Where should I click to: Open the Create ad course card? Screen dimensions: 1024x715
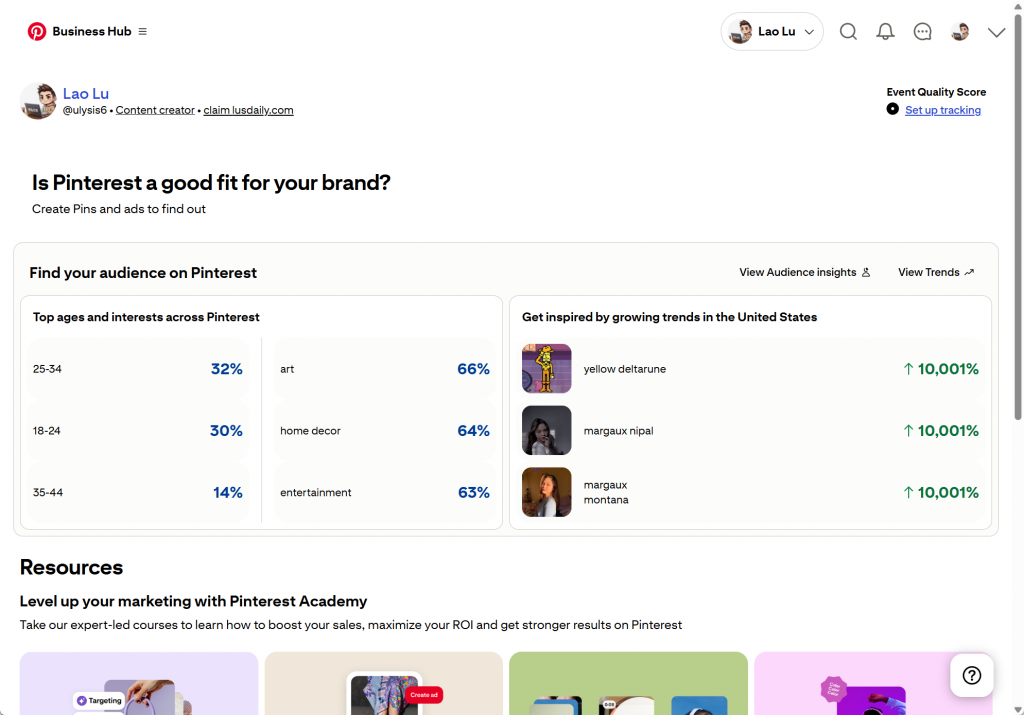(384, 683)
